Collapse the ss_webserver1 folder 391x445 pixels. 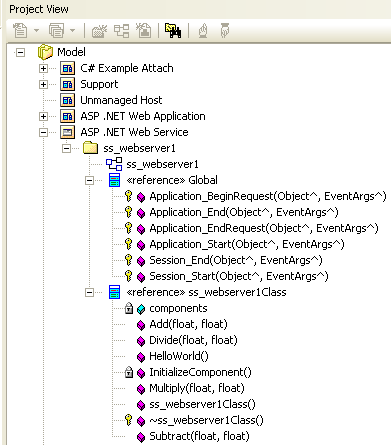66,148
